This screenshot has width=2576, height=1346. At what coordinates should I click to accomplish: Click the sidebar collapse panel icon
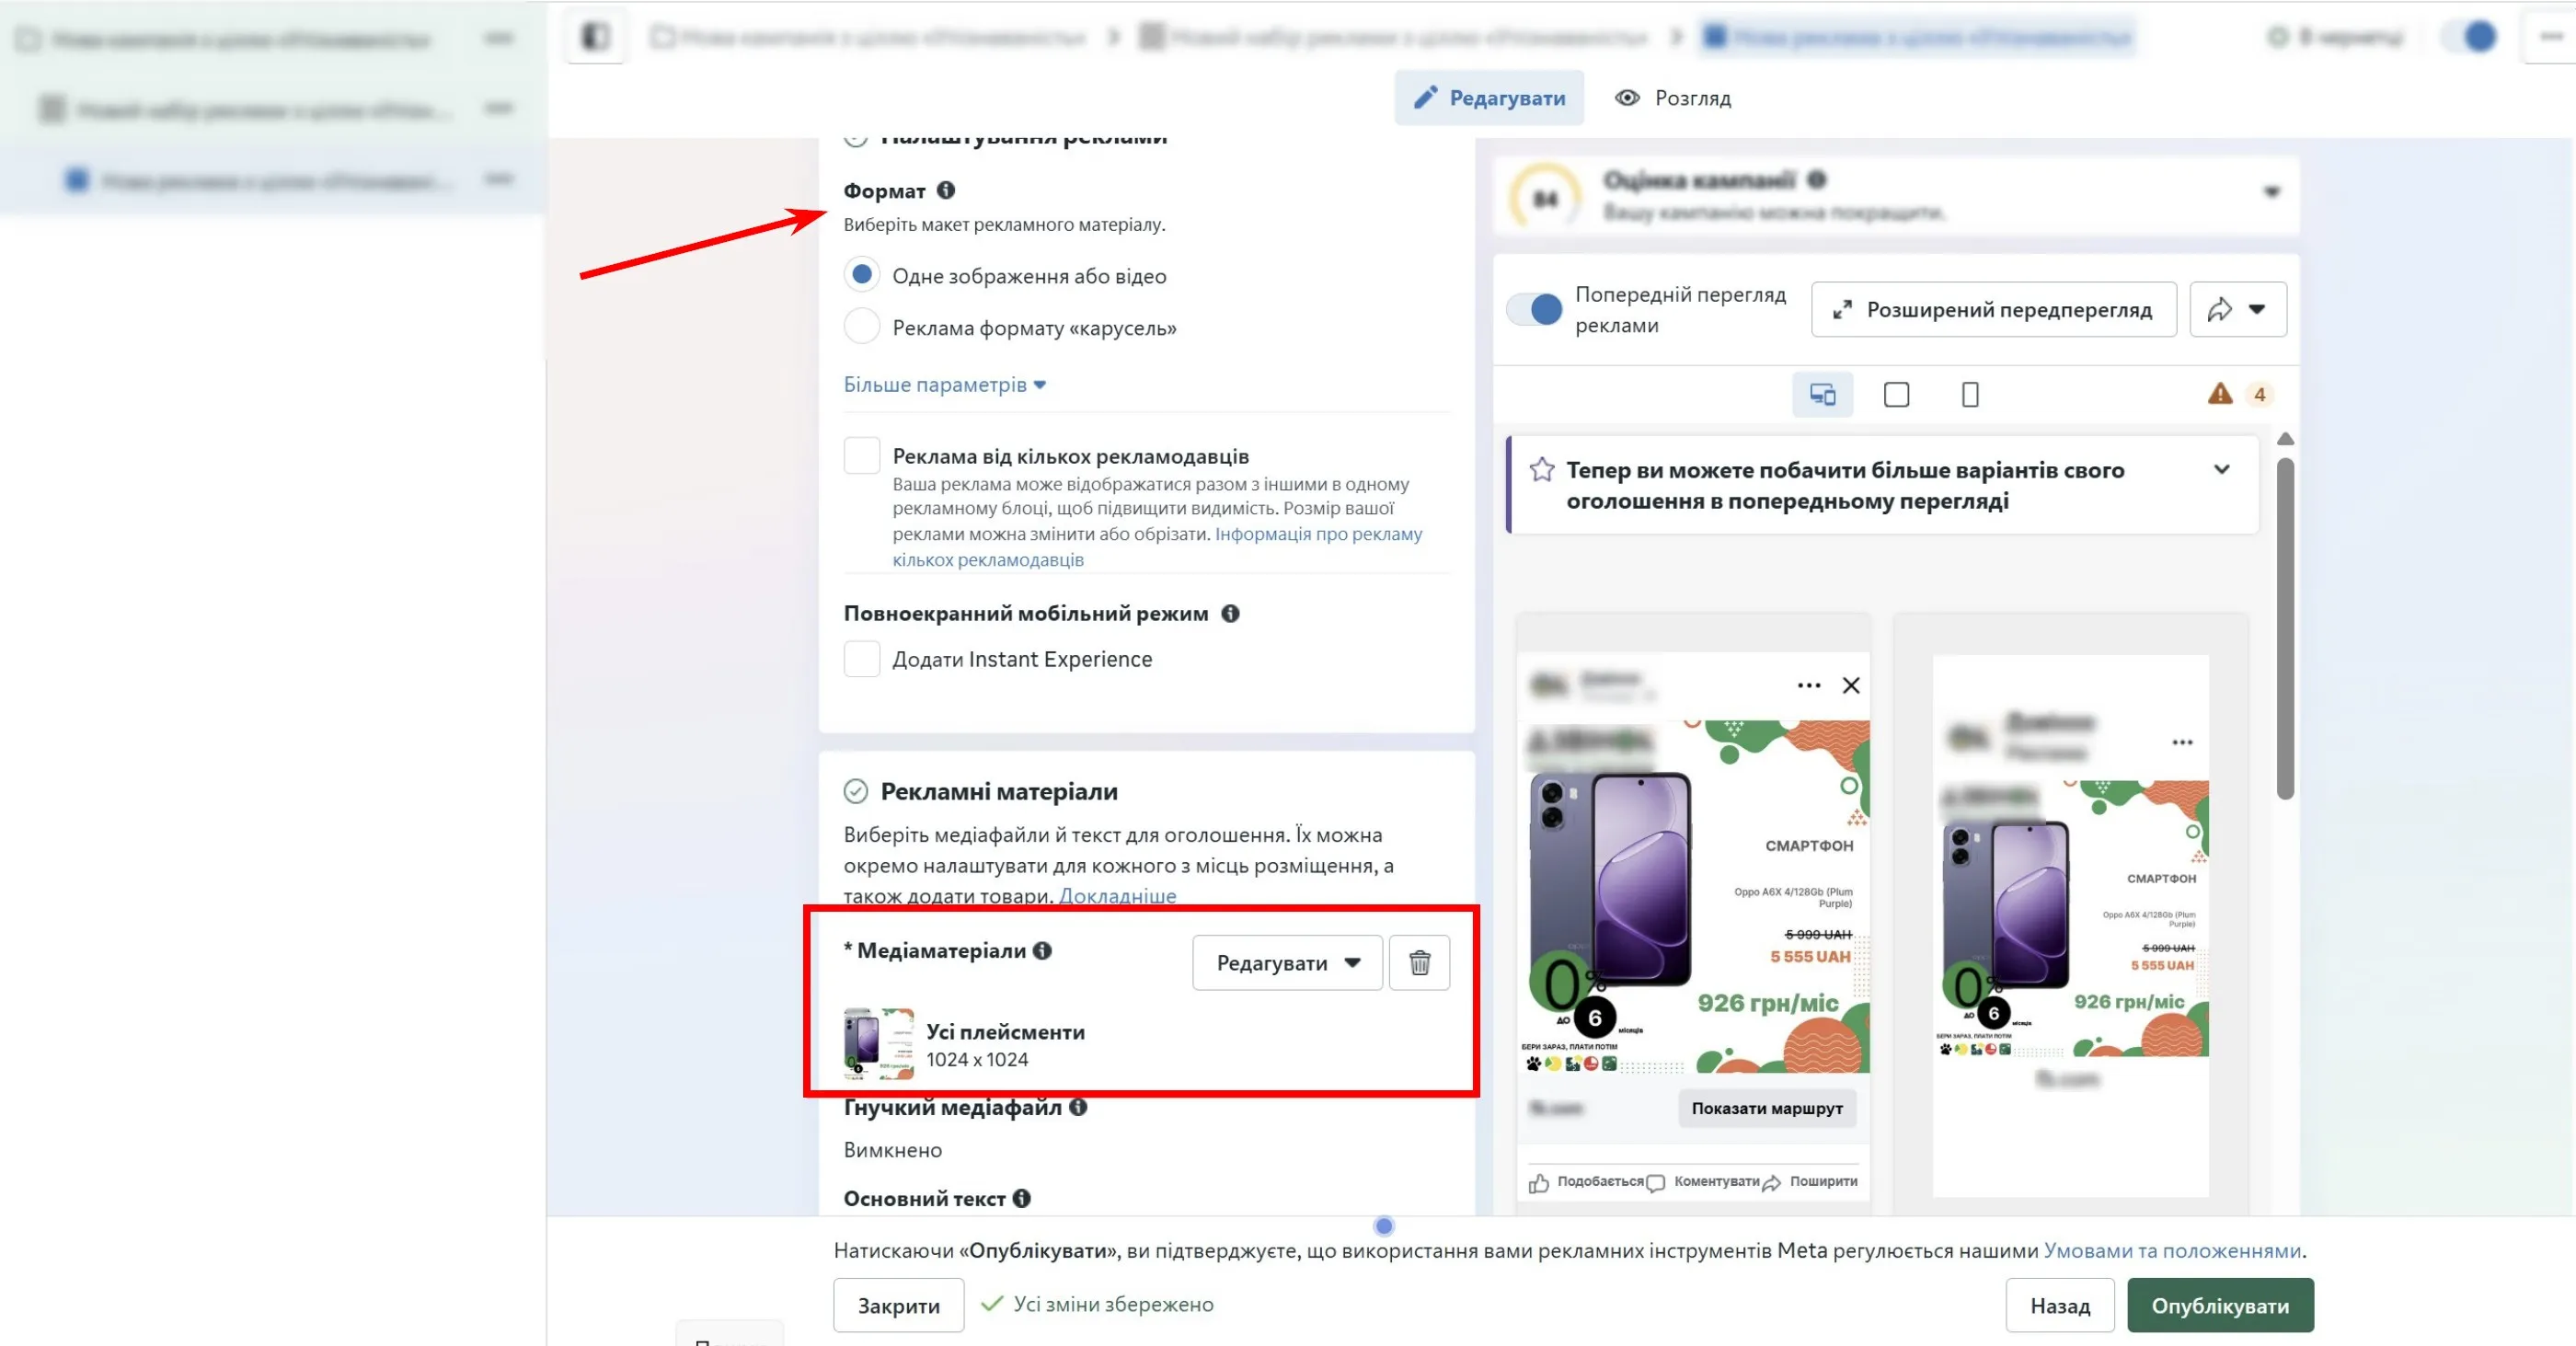[x=595, y=37]
